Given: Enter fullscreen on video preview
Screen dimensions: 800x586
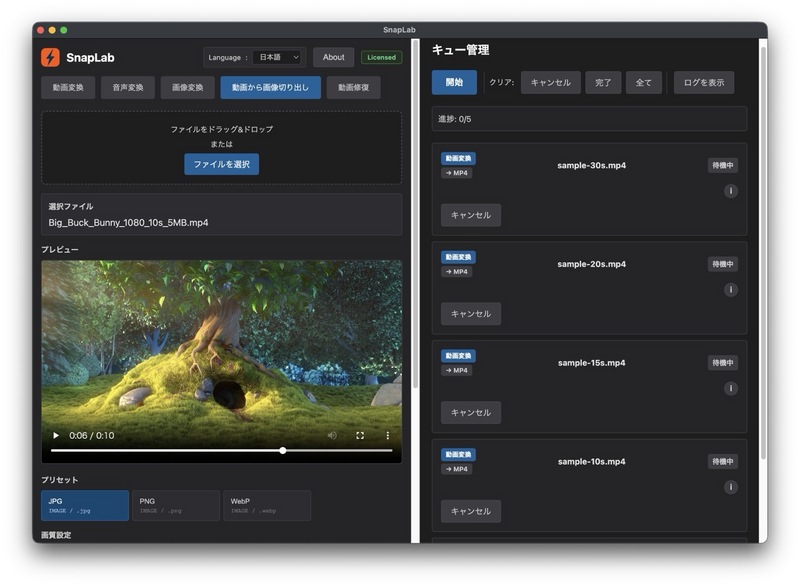Looking at the screenshot, I should [x=360, y=435].
